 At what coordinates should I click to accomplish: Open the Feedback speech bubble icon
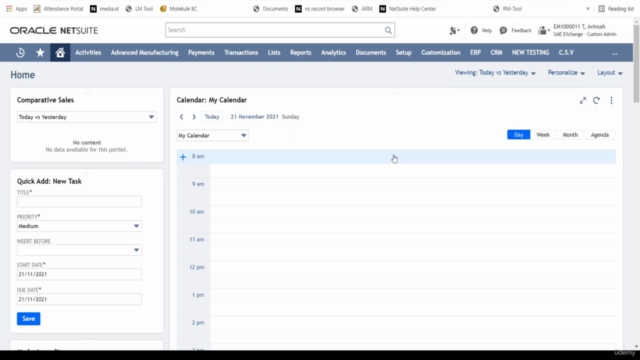pyautogui.click(x=503, y=30)
